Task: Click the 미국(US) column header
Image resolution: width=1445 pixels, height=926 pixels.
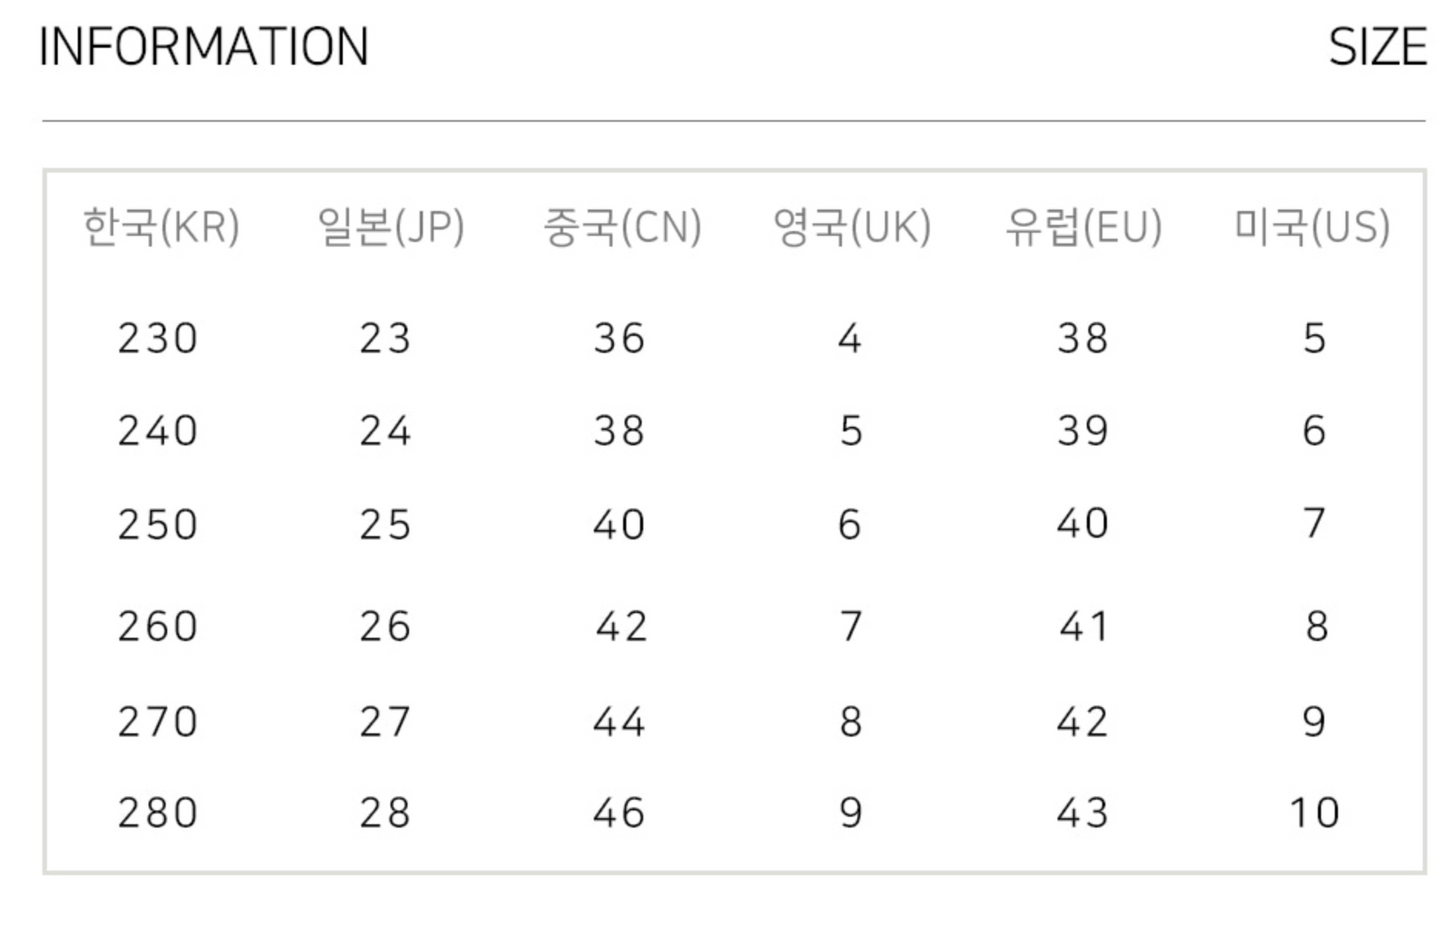Action: pyautogui.click(x=1312, y=227)
